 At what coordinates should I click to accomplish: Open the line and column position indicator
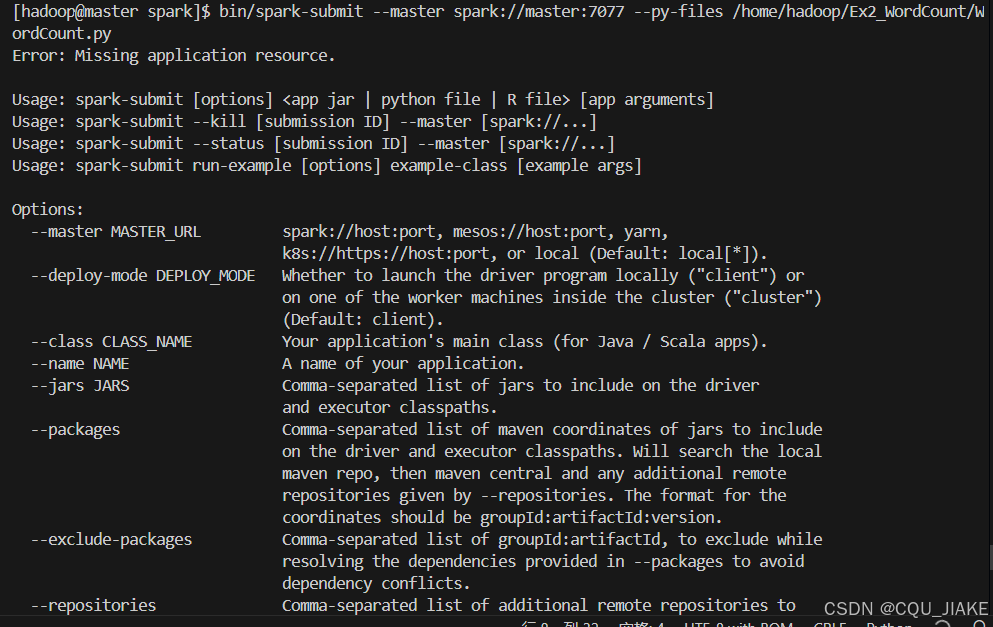560,625
